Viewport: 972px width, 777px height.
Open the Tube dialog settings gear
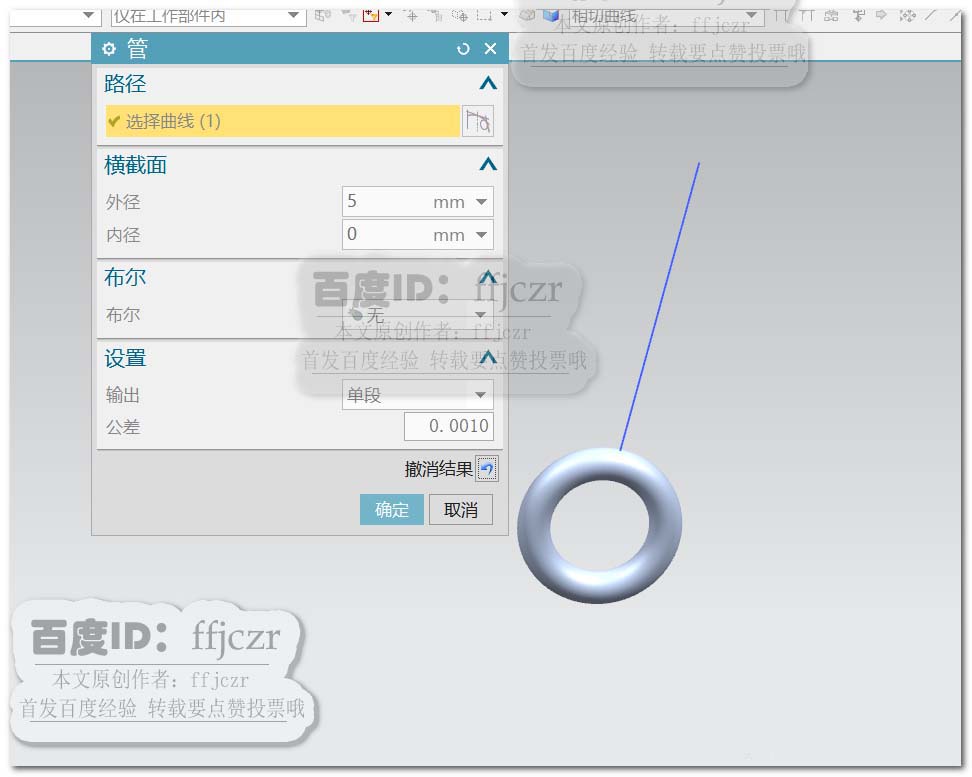(x=109, y=48)
